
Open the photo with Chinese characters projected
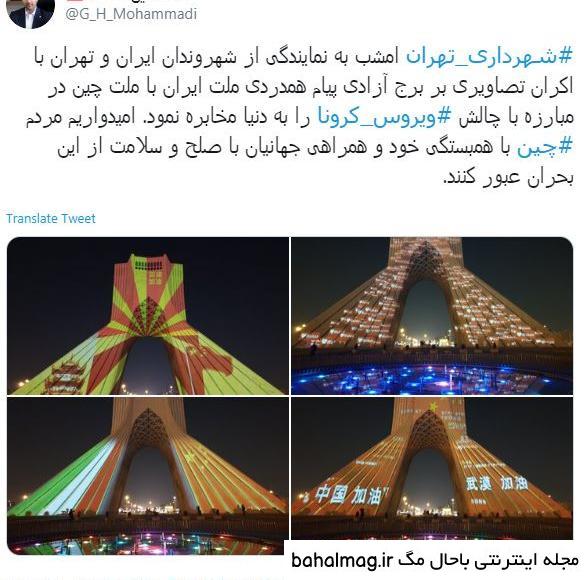point(432,468)
